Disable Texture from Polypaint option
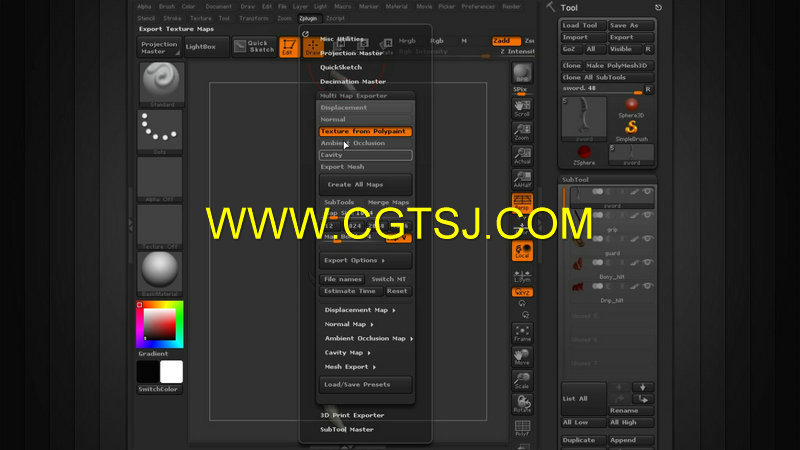This screenshot has width=800, height=450. (365, 131)
